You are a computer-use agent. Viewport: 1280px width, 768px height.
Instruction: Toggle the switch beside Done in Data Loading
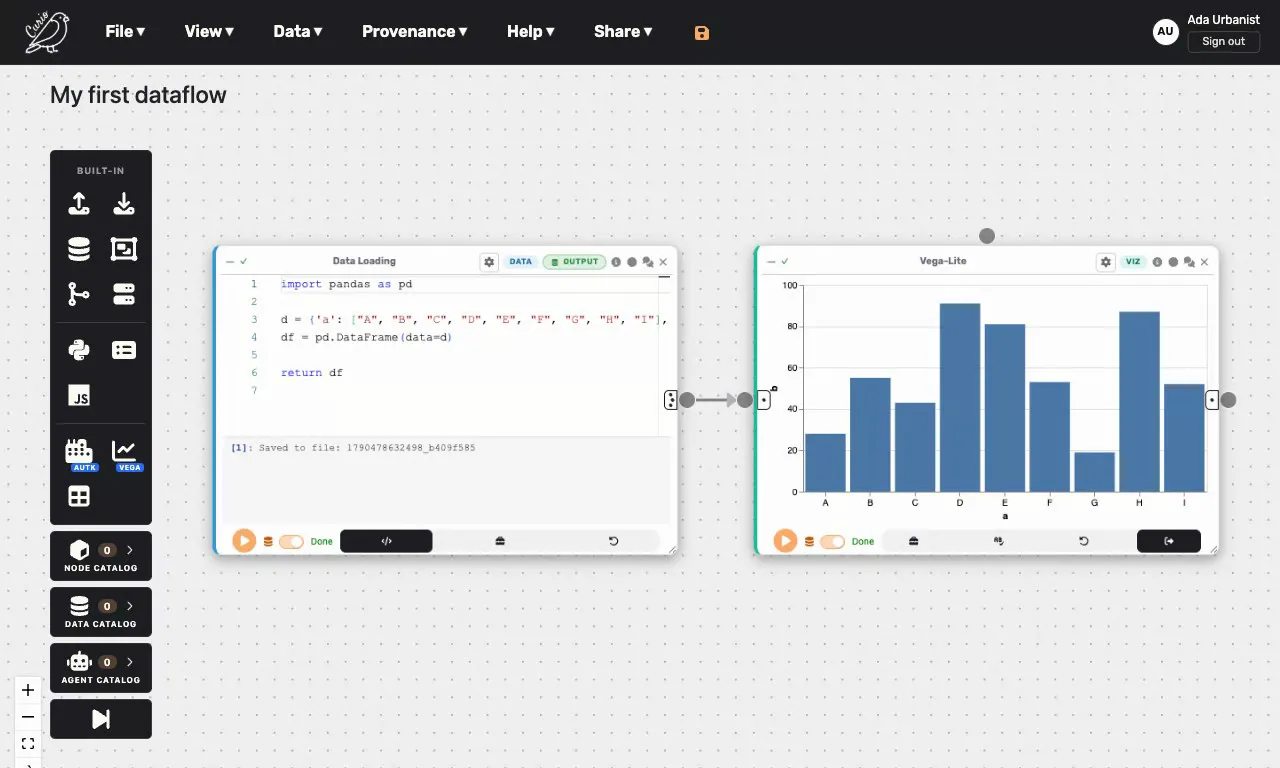291,541
